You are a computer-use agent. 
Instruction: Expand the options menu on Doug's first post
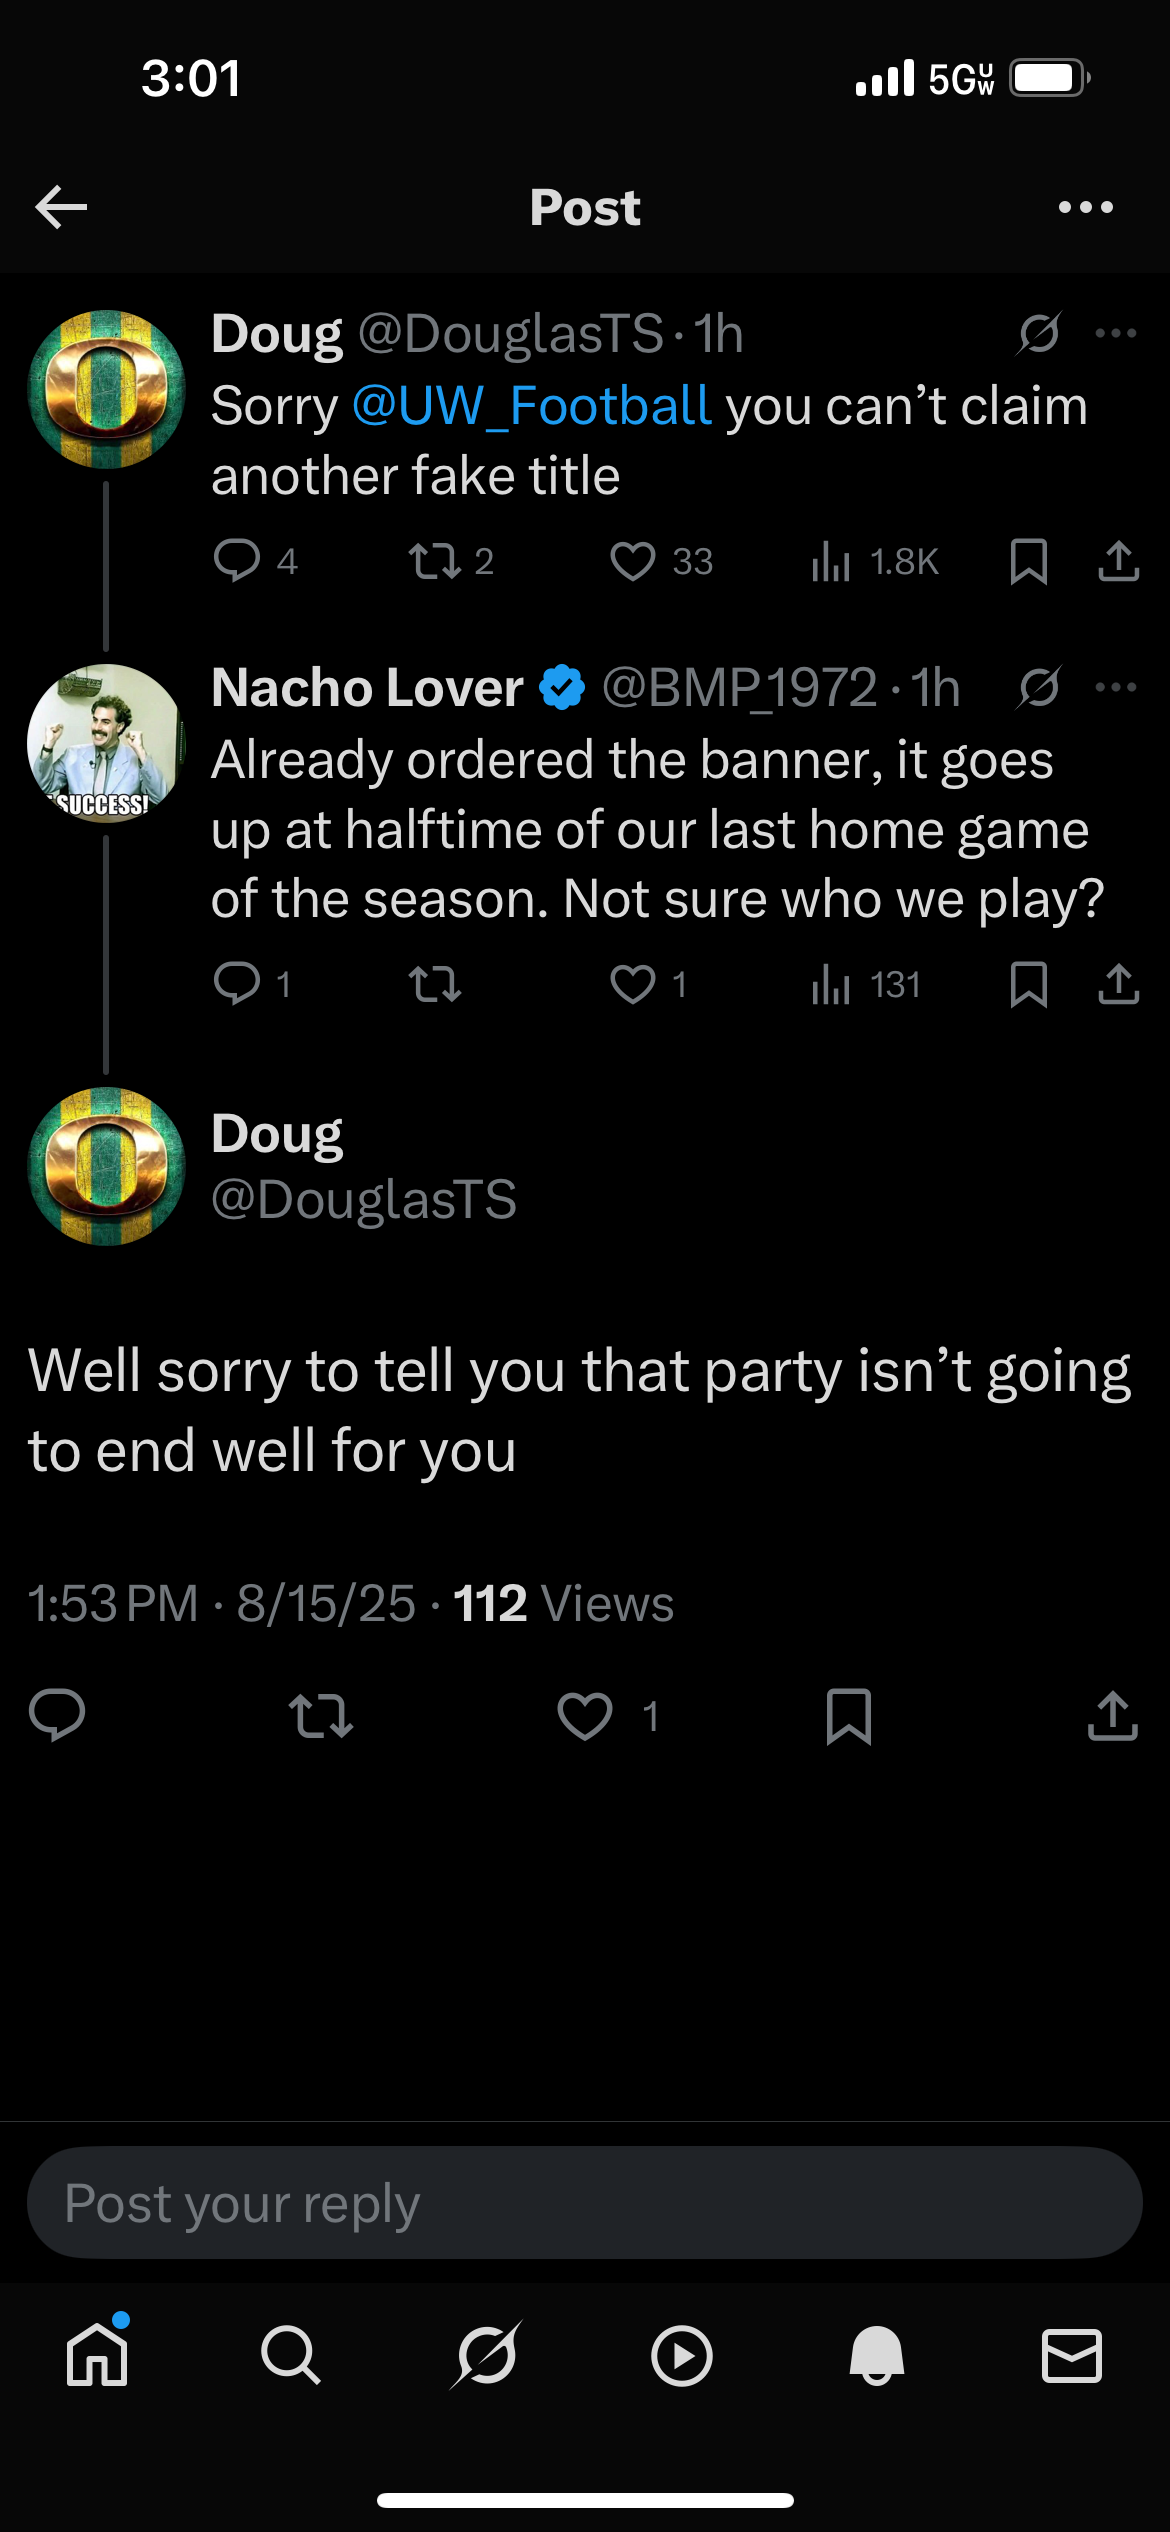pos(1116,333)
